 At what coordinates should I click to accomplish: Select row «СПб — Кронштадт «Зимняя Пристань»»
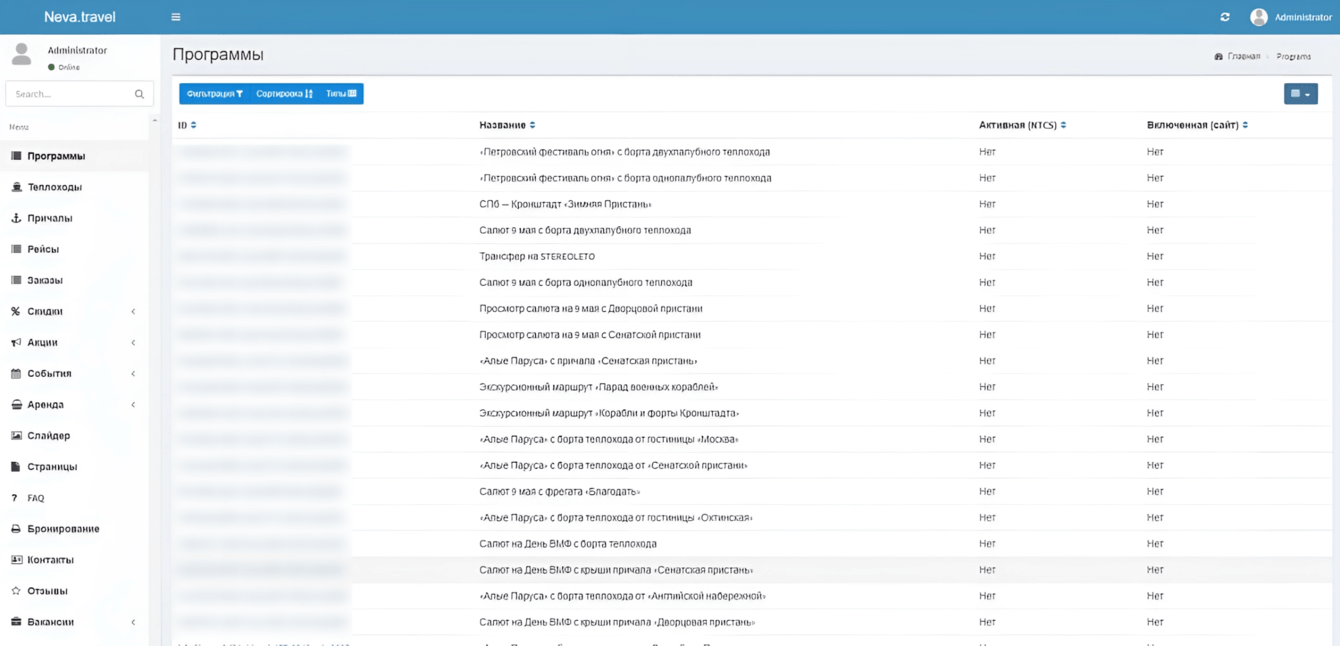[751, 204]
